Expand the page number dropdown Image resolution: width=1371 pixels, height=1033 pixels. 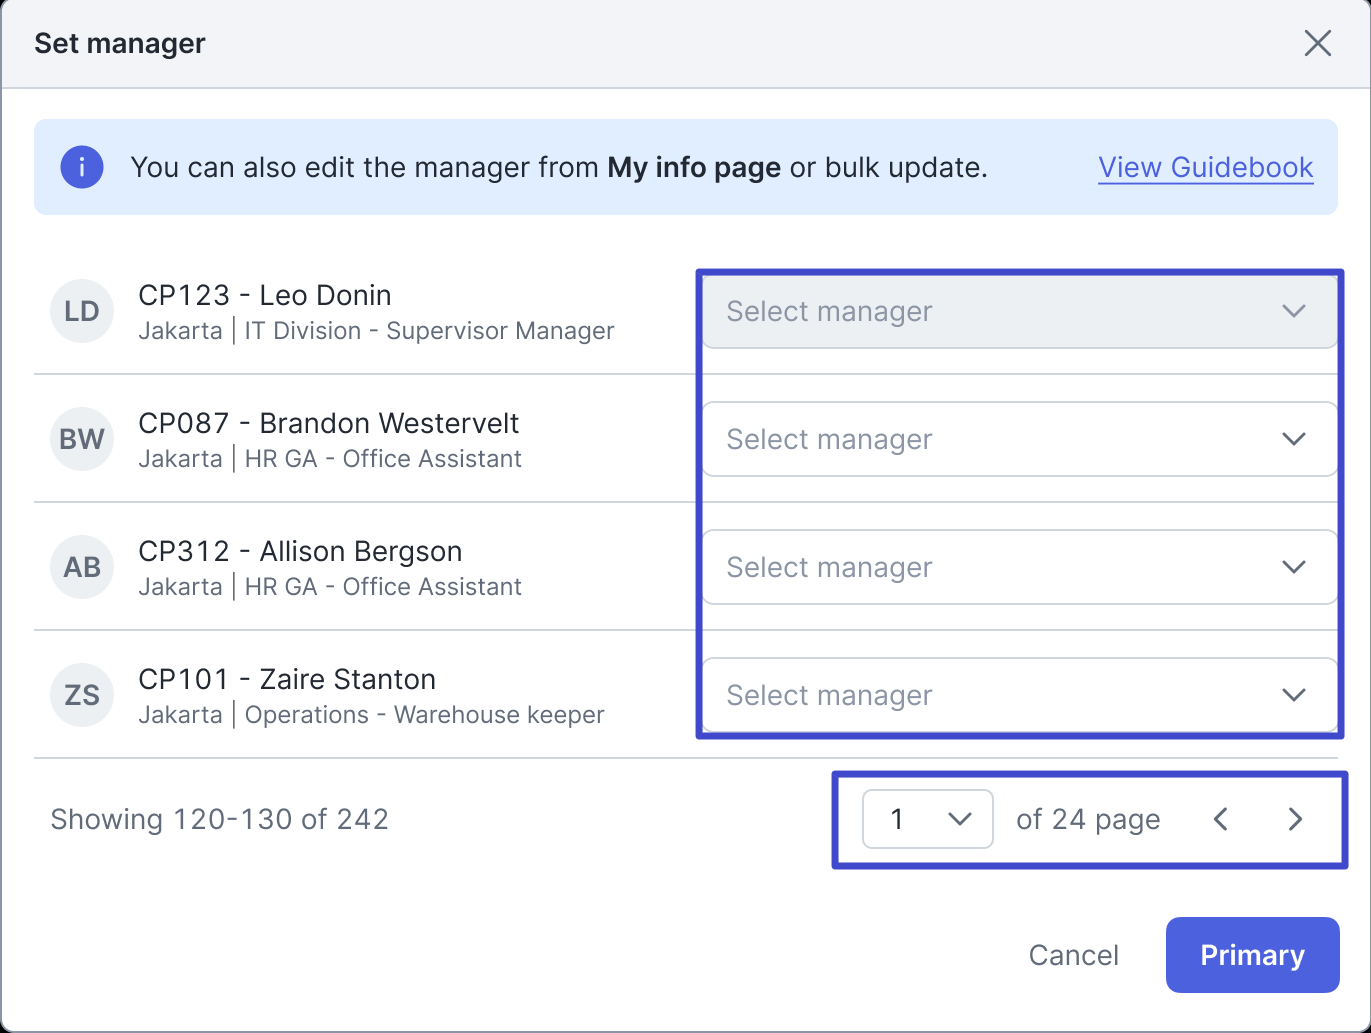[927, 819]
